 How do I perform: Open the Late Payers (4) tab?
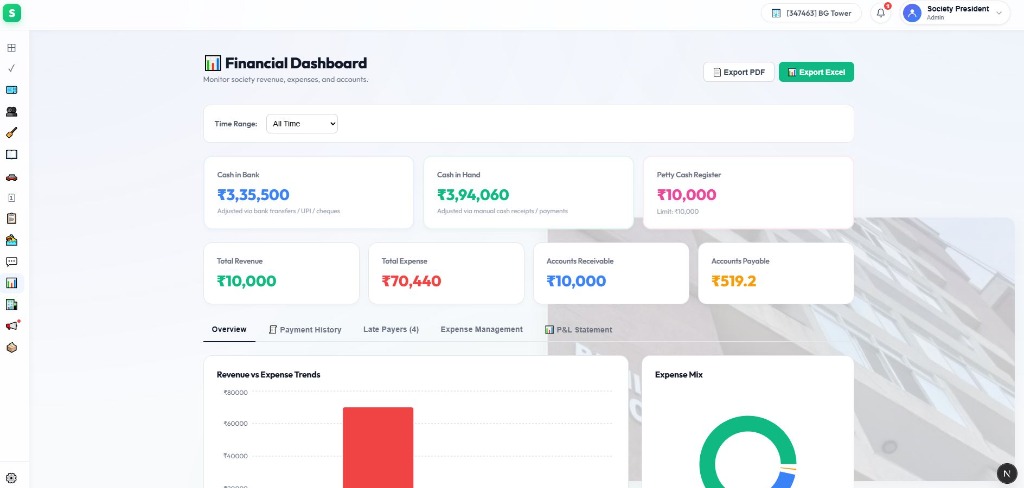tap(391, 329)
